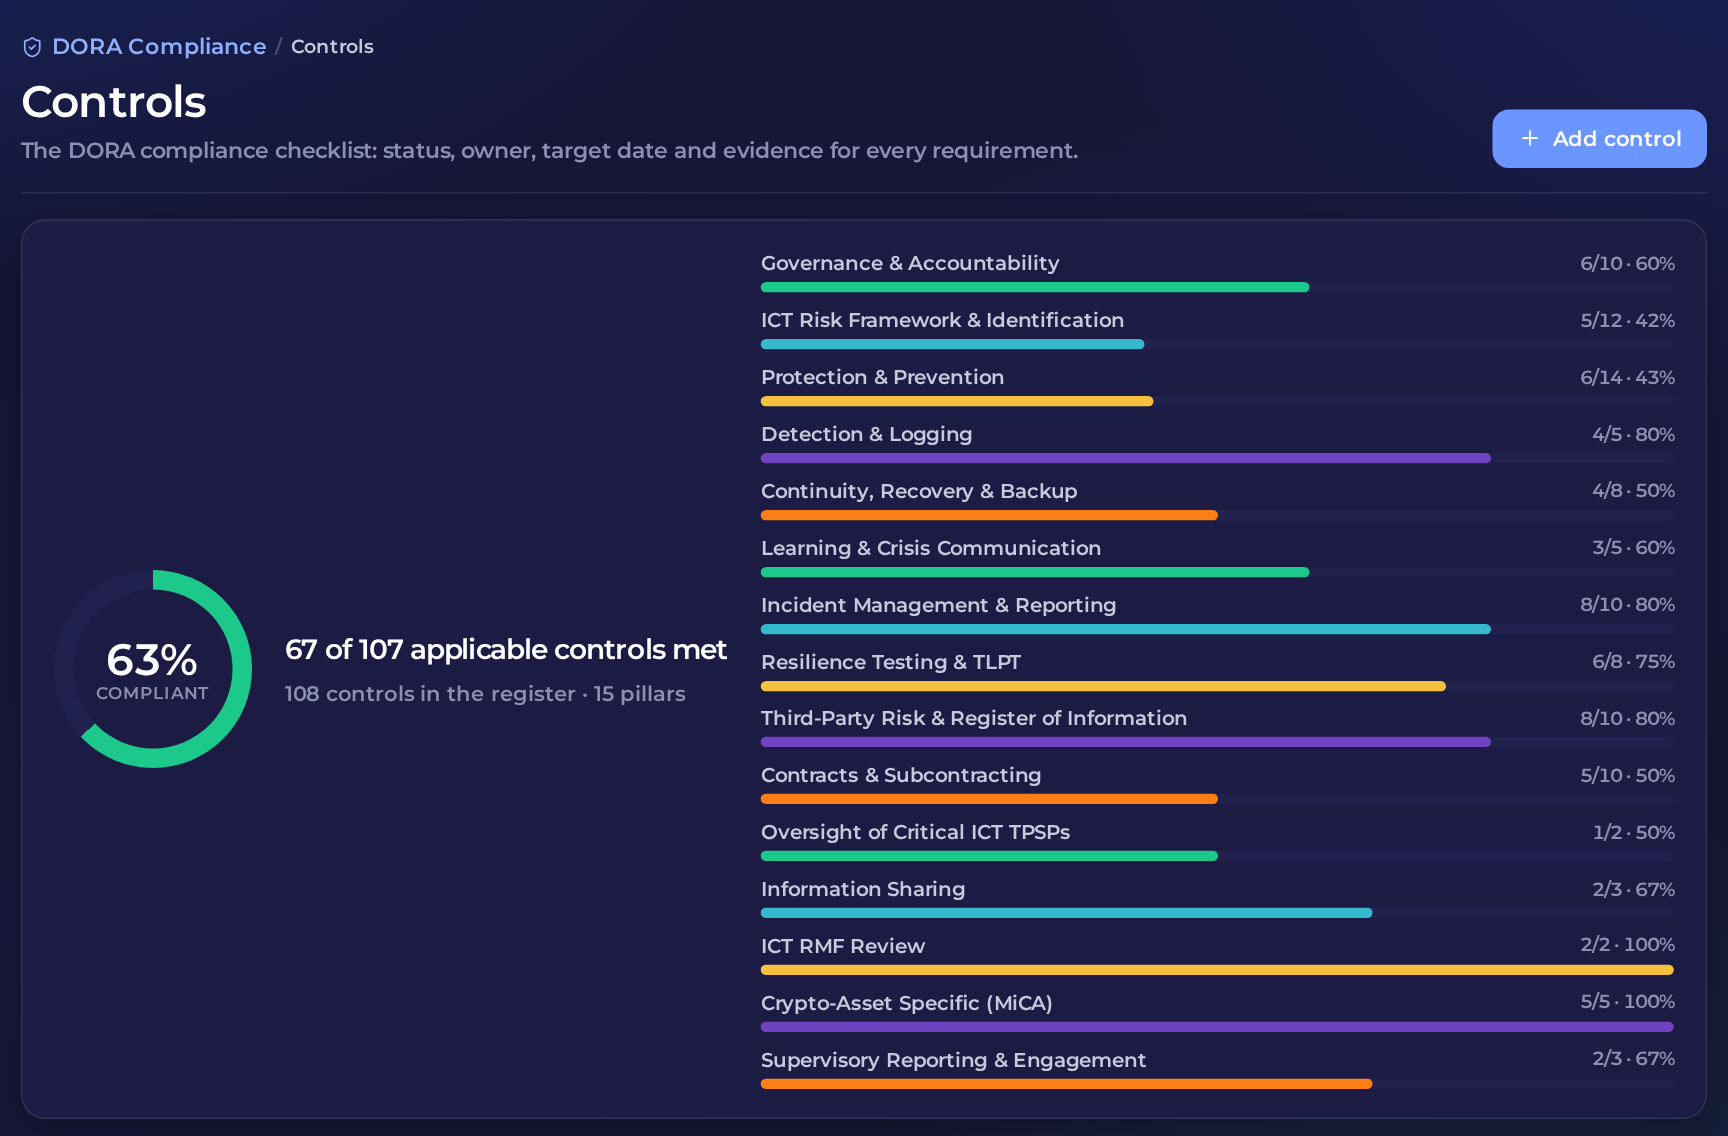Click the DORA compliance checklist description
Viewport: 1728px width, 1136px height.
tap(549, 151)
